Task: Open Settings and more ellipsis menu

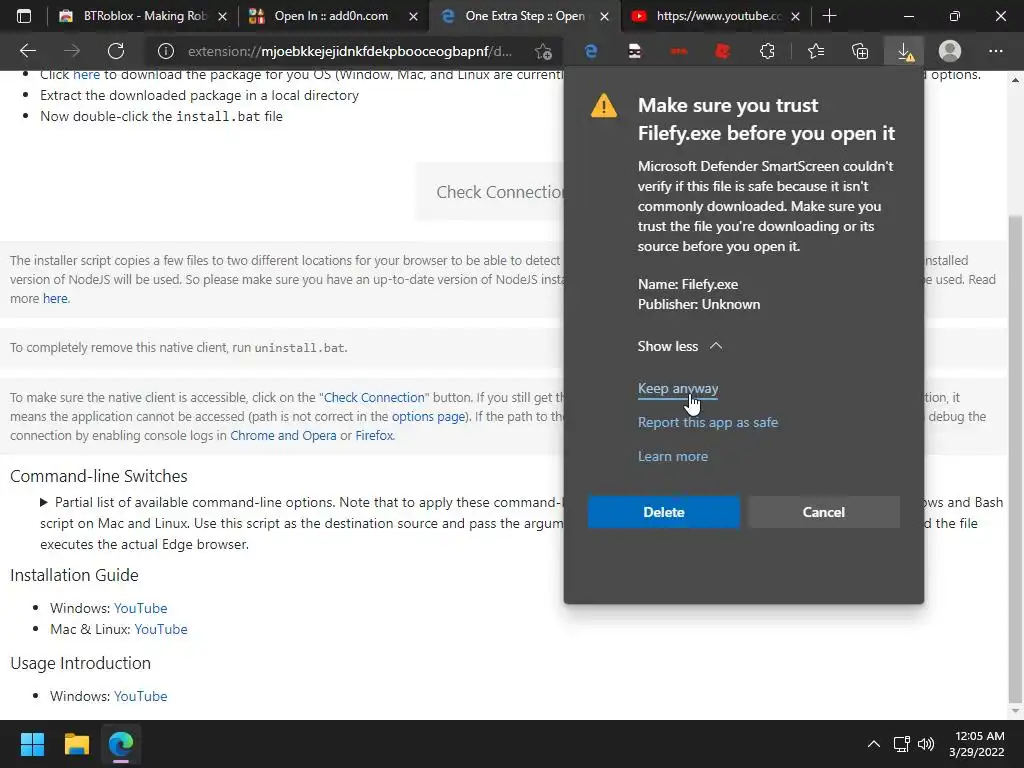Action: (995, 51)
